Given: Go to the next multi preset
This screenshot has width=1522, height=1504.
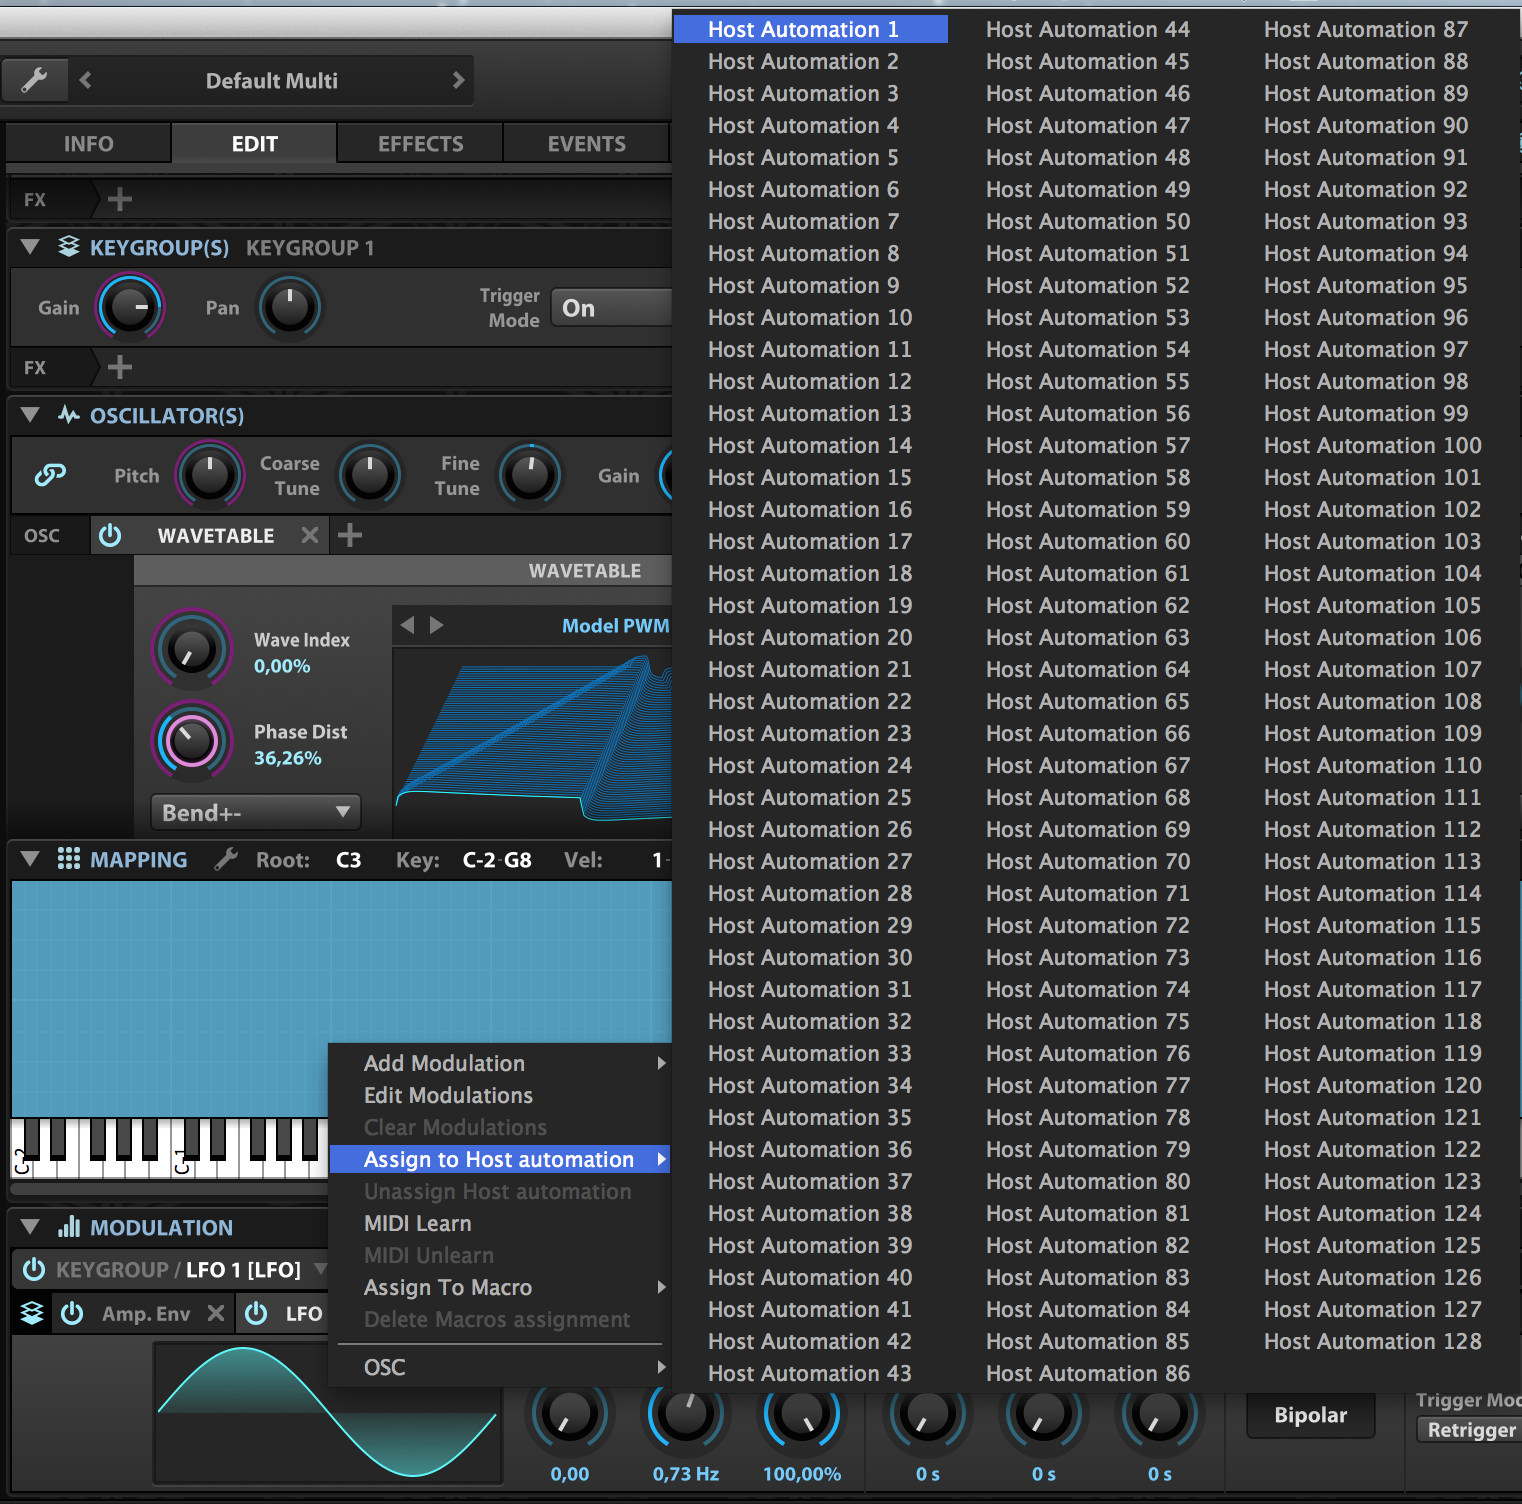Looking at the screenshot, I should 458,80.
